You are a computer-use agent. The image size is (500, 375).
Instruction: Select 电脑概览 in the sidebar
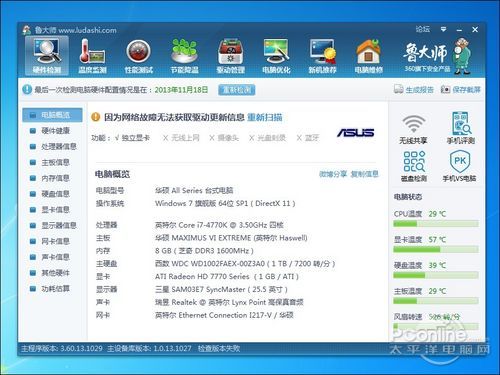pyautogui.click(x=52, y=115)
